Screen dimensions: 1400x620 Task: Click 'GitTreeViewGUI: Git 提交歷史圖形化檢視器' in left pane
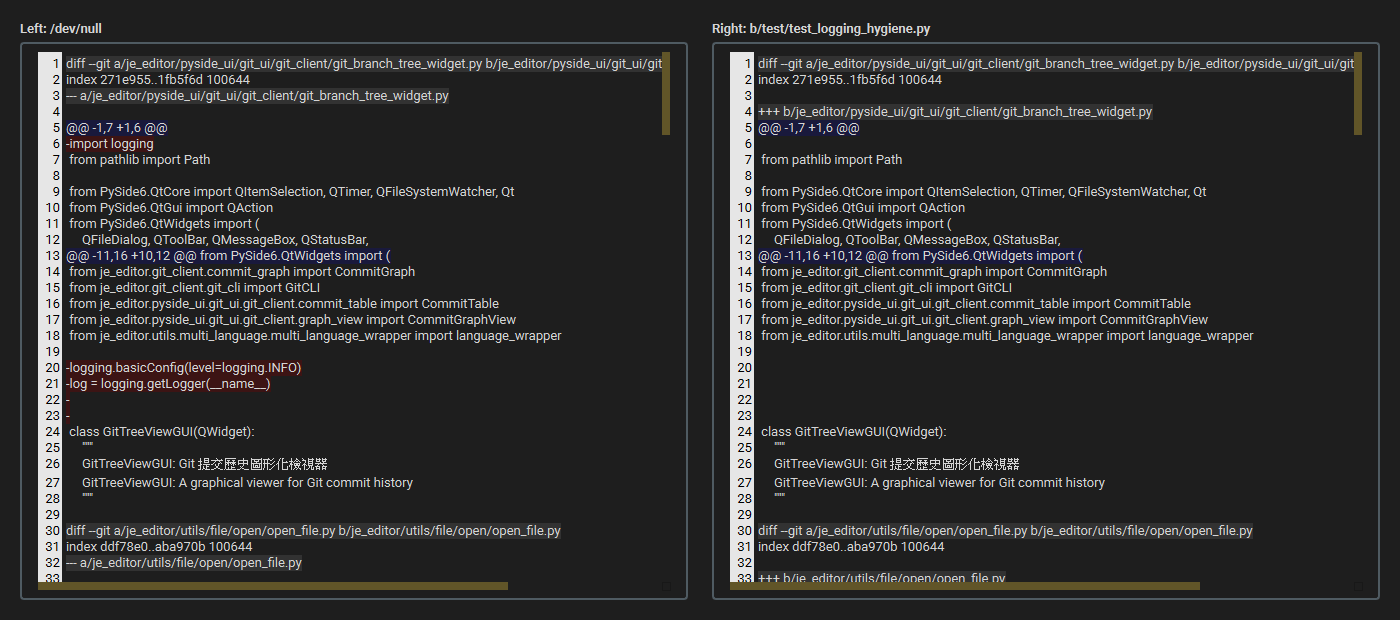click(x=205, y=464)
